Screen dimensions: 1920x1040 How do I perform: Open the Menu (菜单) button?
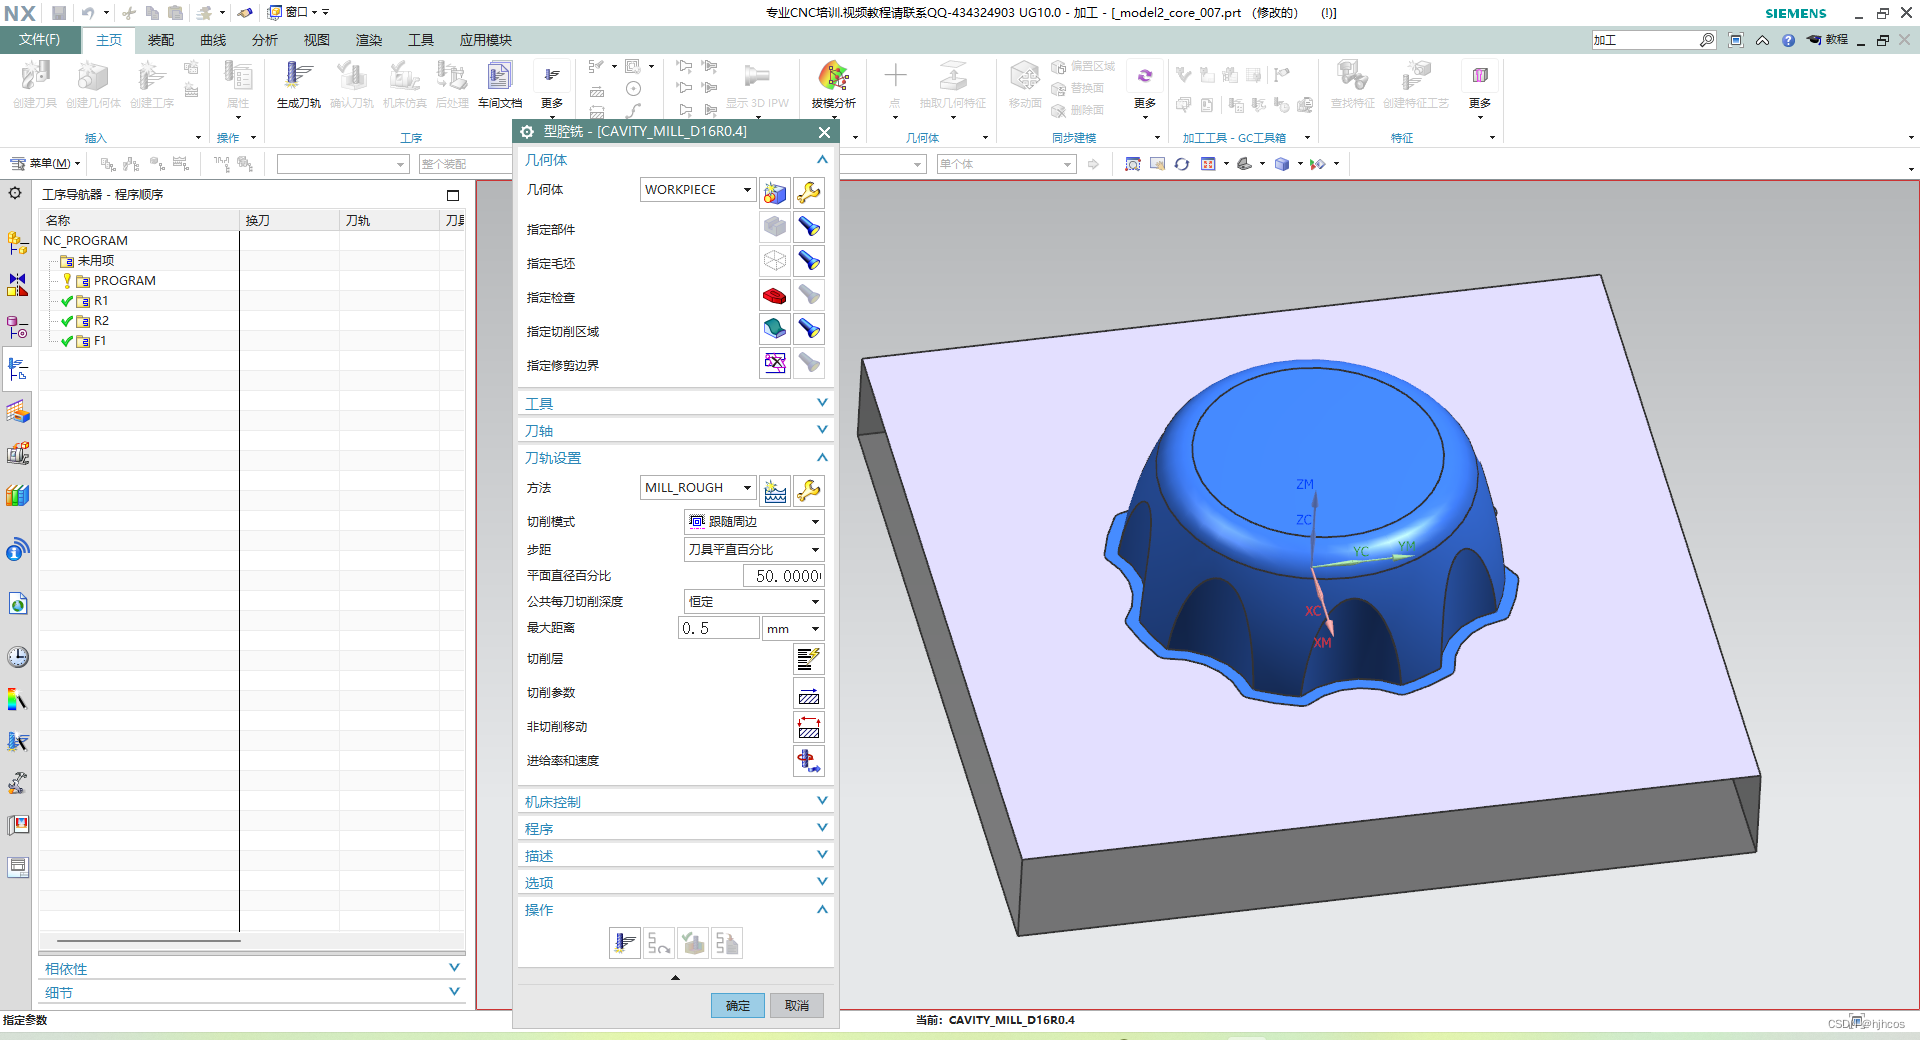[46, 163]
